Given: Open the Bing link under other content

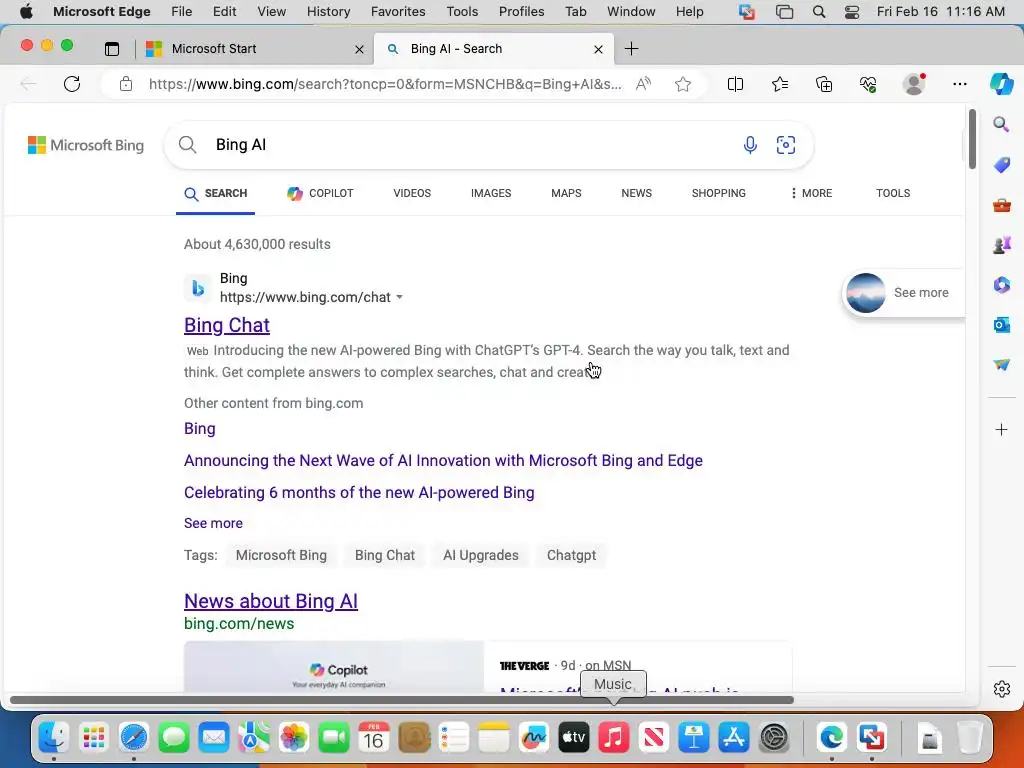Looking at the screenshot, I should [x=200, y=428].
